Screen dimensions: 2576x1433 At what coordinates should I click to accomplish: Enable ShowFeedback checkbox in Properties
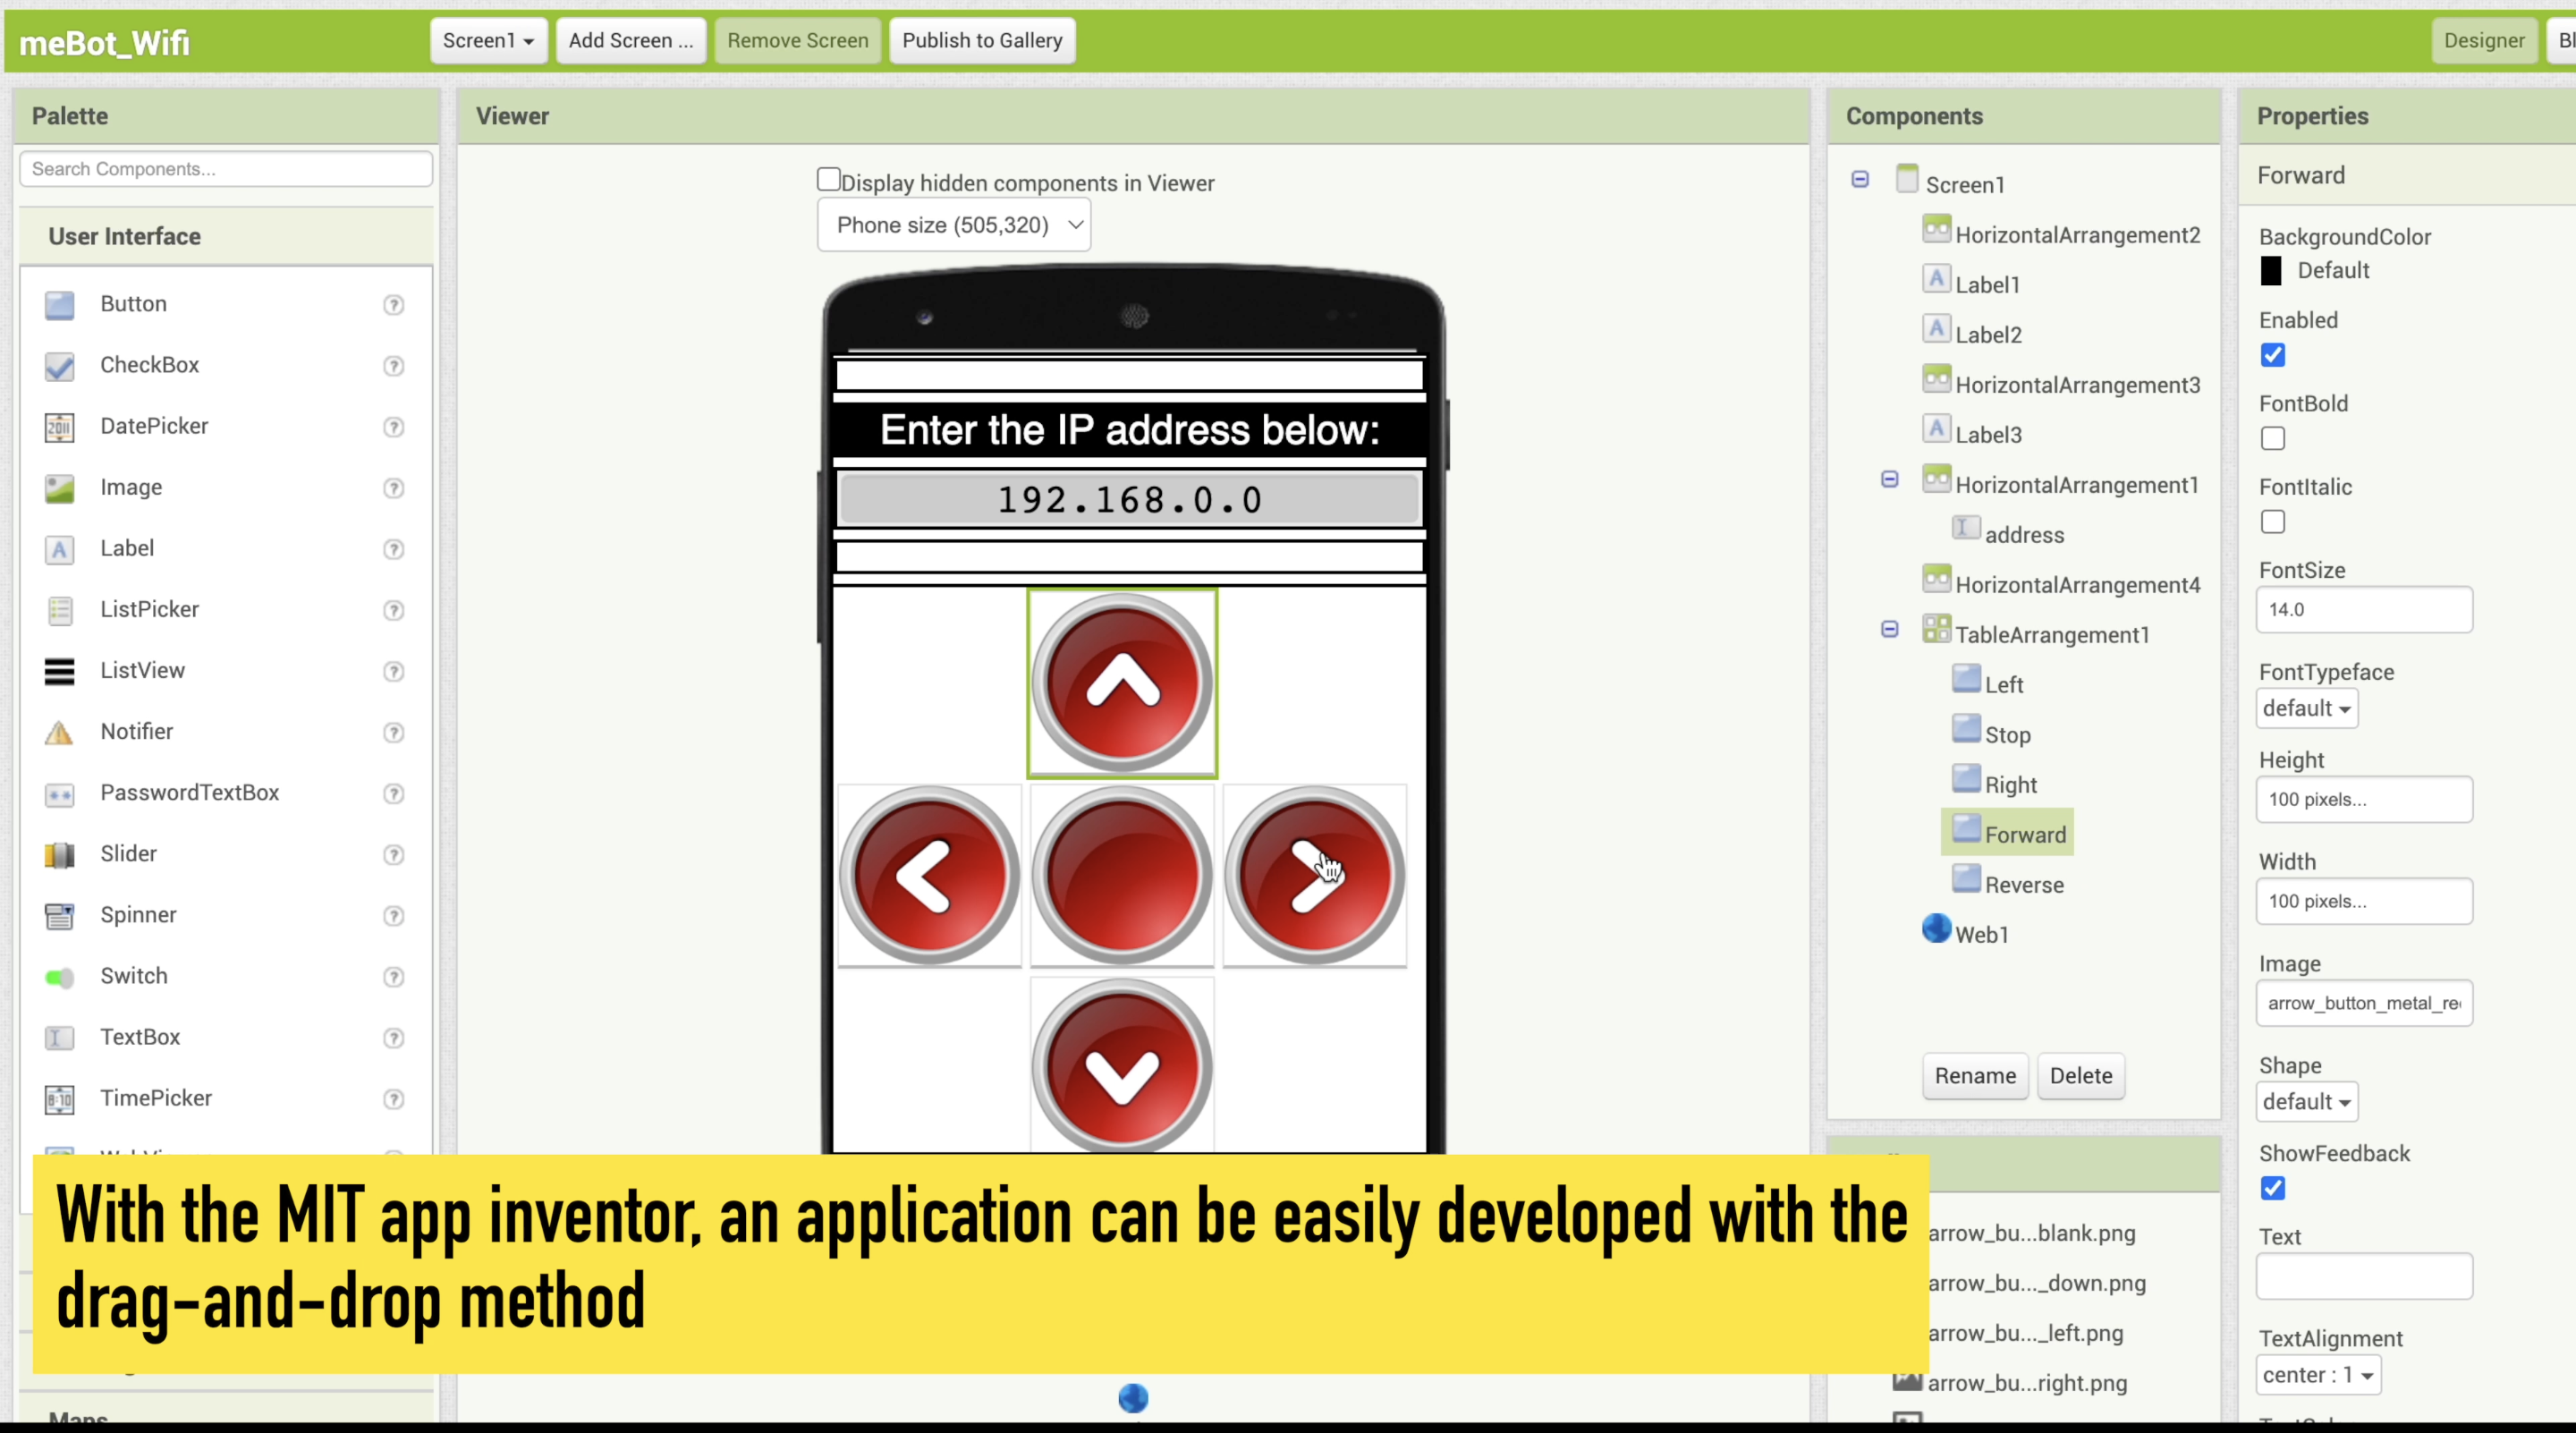pos(2275,1188)
